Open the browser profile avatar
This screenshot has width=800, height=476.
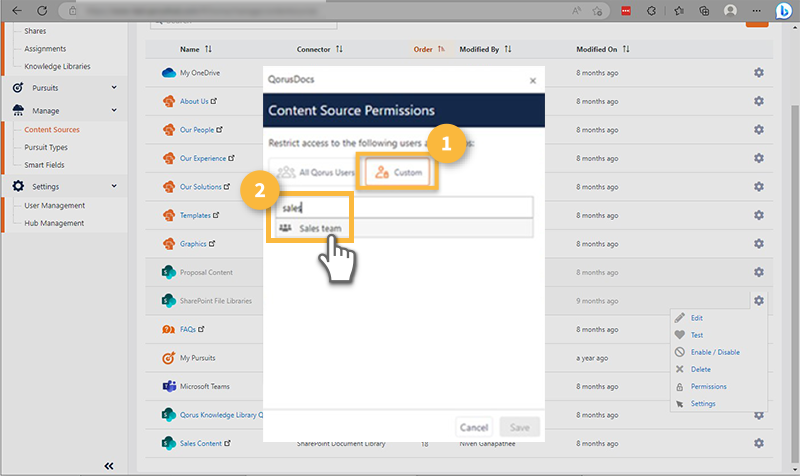[x=730, y=10]
